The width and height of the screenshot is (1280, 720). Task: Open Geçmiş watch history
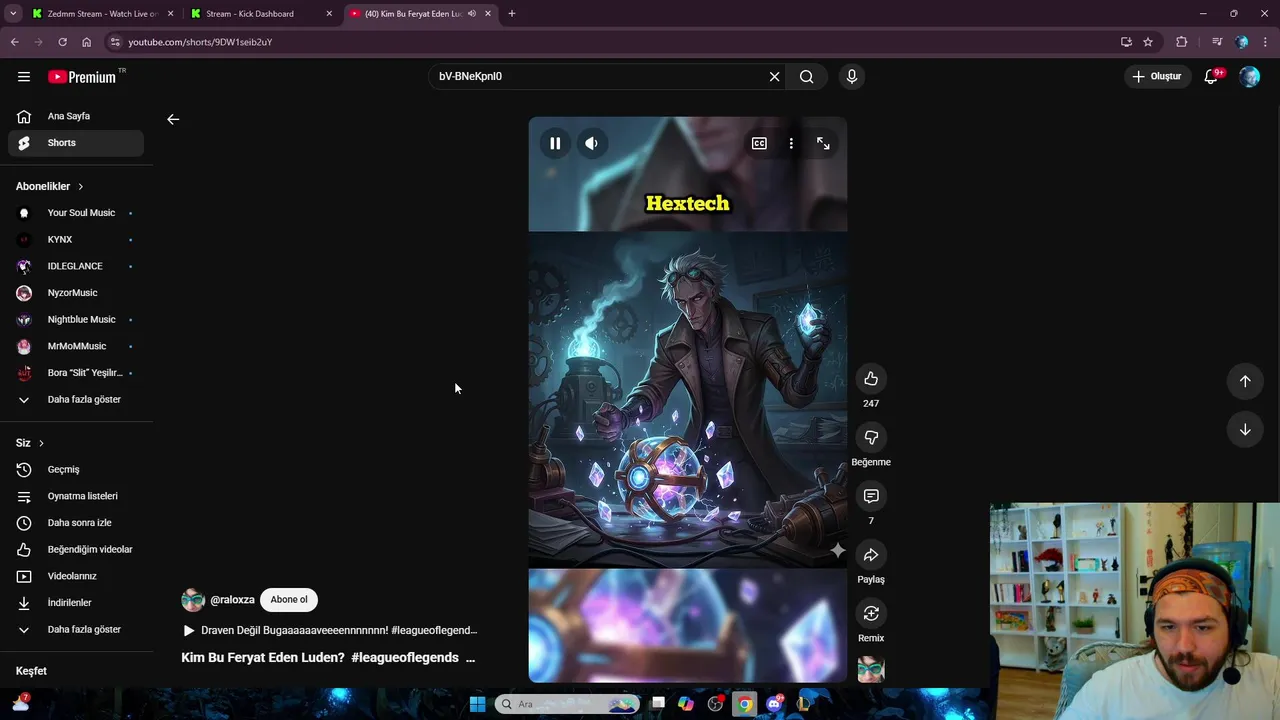[x=76, y=469]
